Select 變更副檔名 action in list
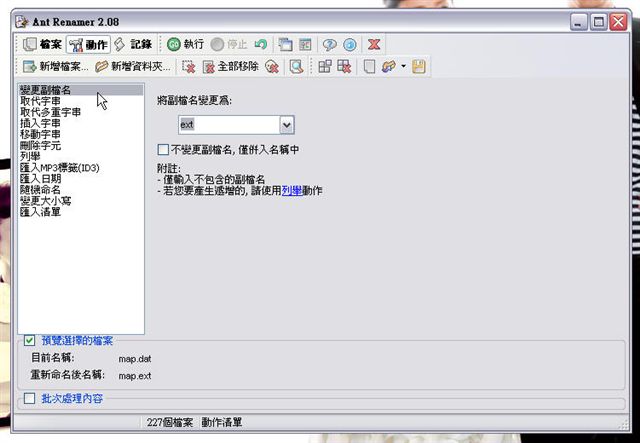Screen dimensions: 640x443 tap(81, 90)
